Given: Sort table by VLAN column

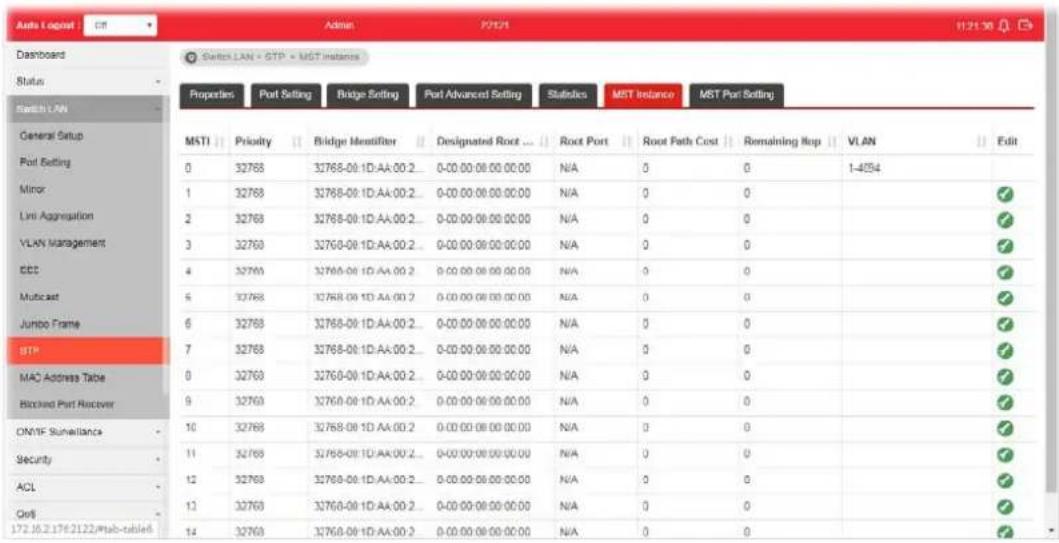Looking at the screenshot, I should pos(915,142).
